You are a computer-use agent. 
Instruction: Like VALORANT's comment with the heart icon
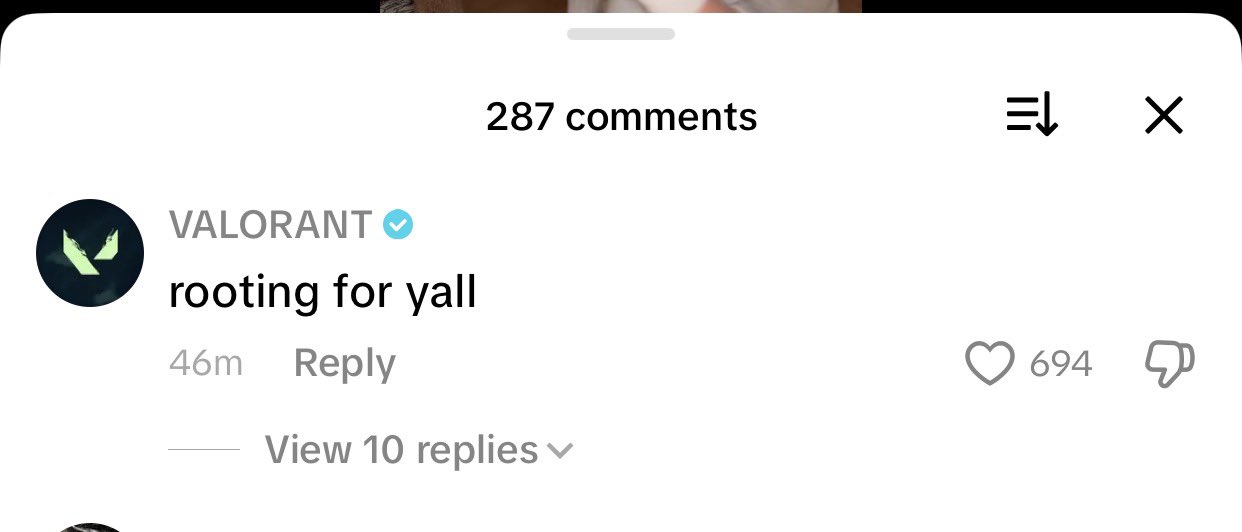tap(990, 363)
